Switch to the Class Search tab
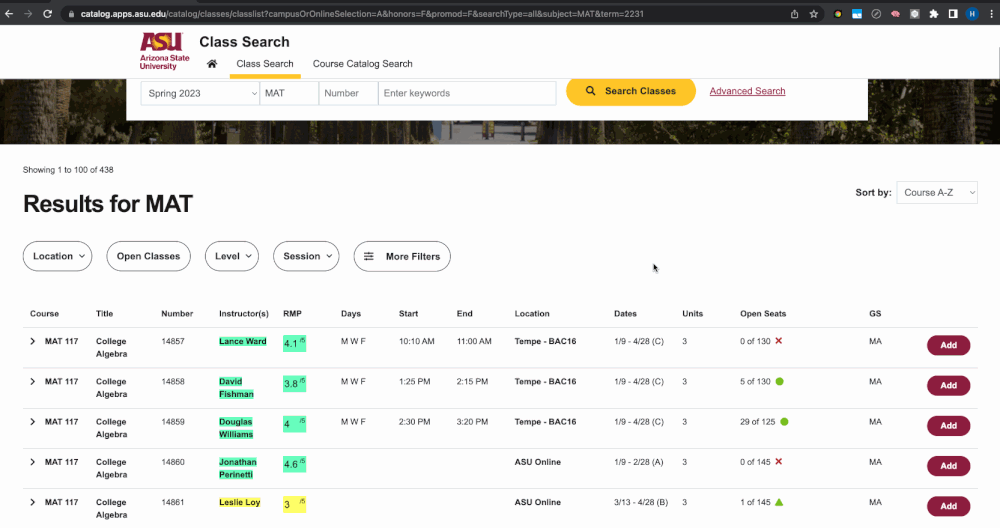 coord(265,64)
